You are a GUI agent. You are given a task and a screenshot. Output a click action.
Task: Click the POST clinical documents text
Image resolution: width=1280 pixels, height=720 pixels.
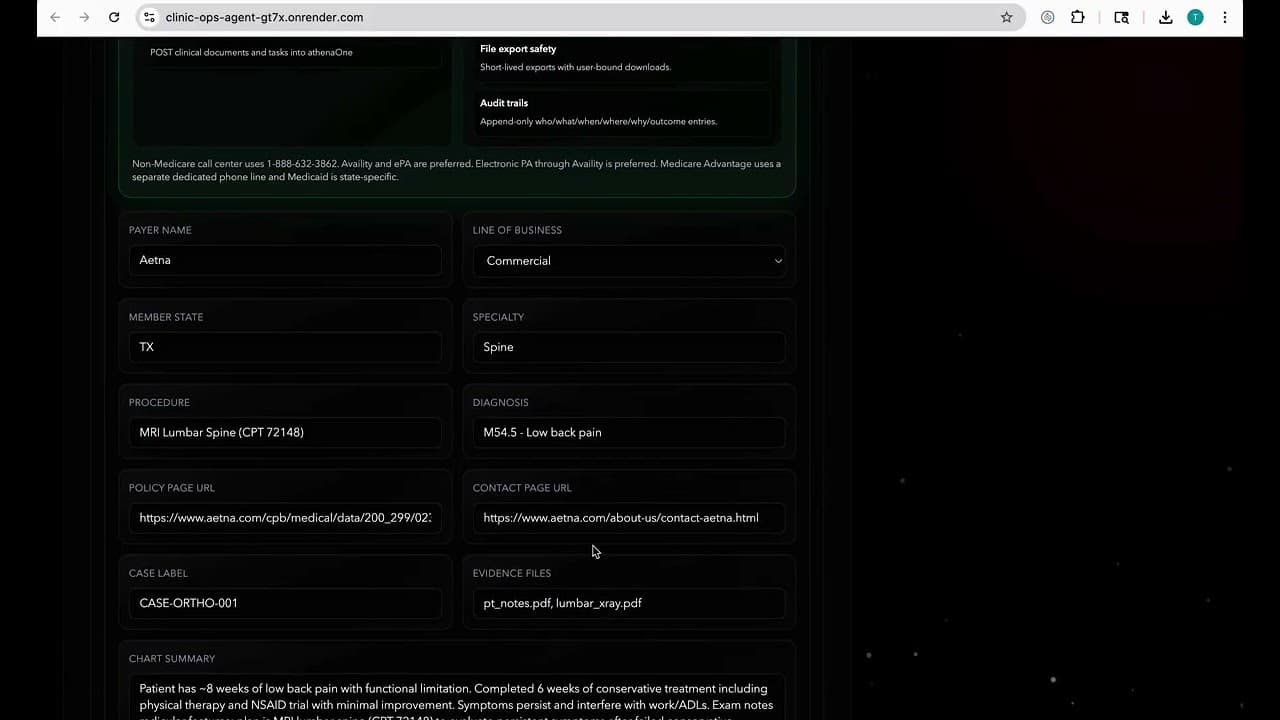click(x=251, y=52)
